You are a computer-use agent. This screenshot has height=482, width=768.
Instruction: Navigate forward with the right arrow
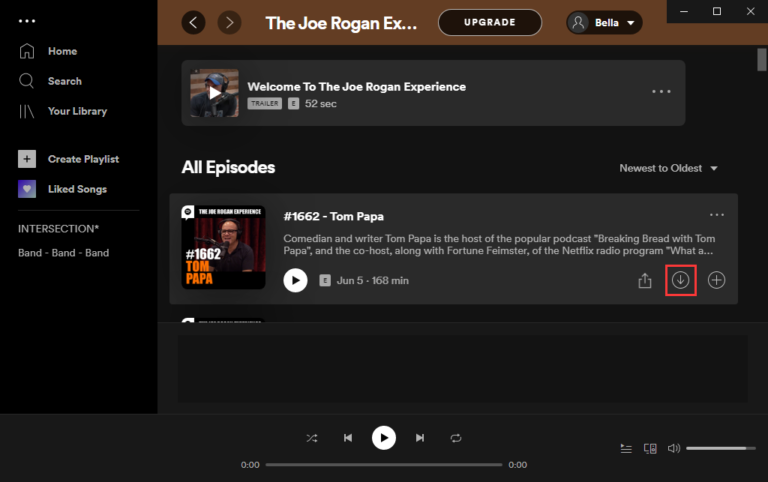pyautogui.click(x=229, y=23)
